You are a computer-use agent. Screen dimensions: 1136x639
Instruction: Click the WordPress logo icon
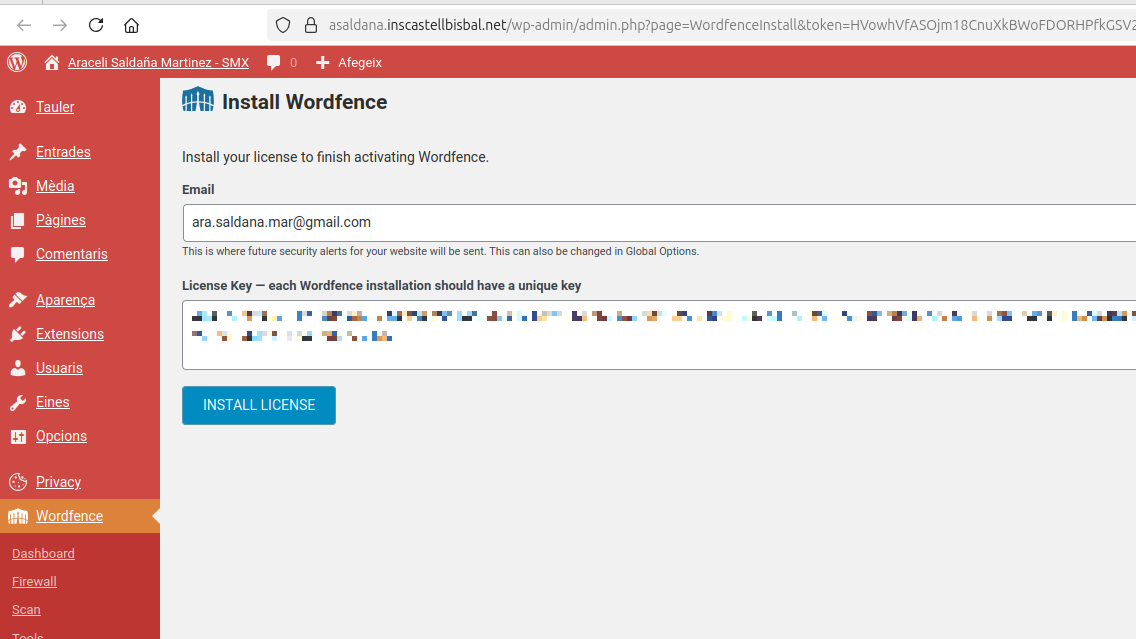(17, 62)
